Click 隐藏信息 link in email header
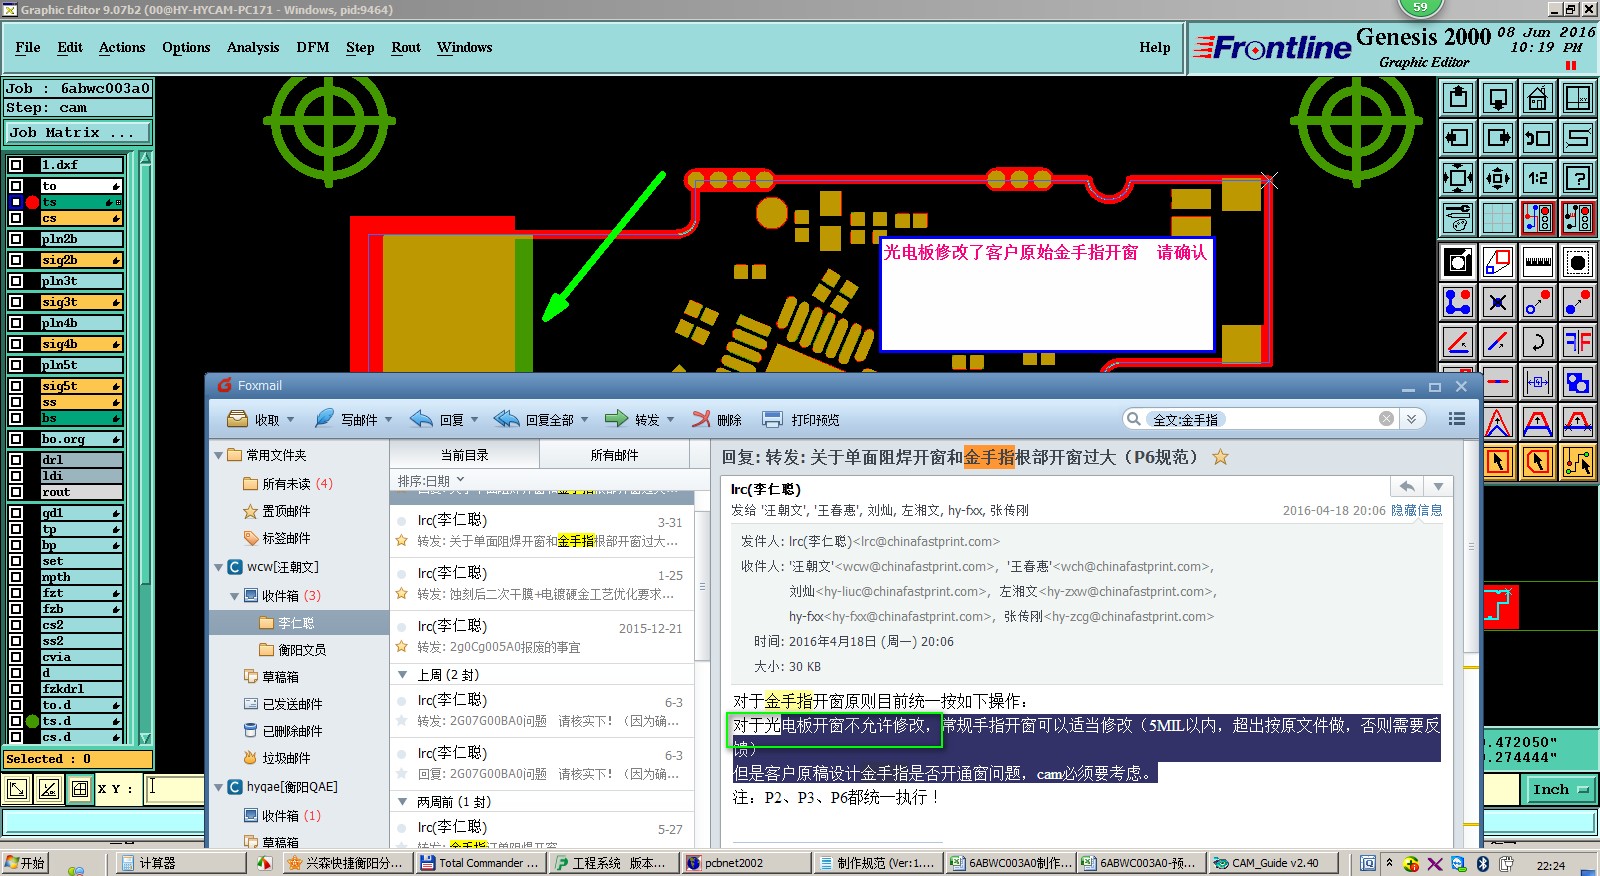Image resolution: width=1600 pixels, height=876 pixels. coord(1416,510)
